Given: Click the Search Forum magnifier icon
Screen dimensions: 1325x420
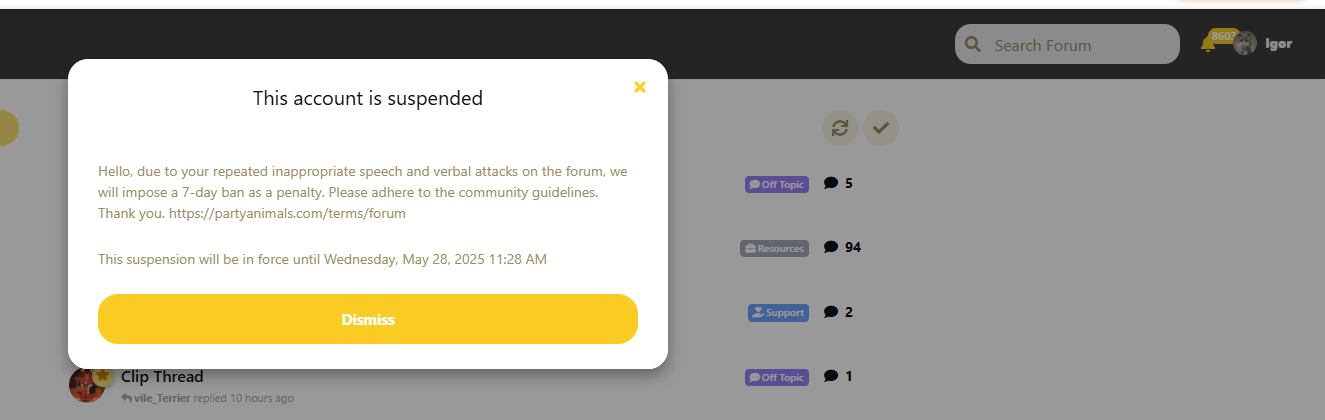Looking at the screenshot, I should pyautogui.click(x=971, y=45).
